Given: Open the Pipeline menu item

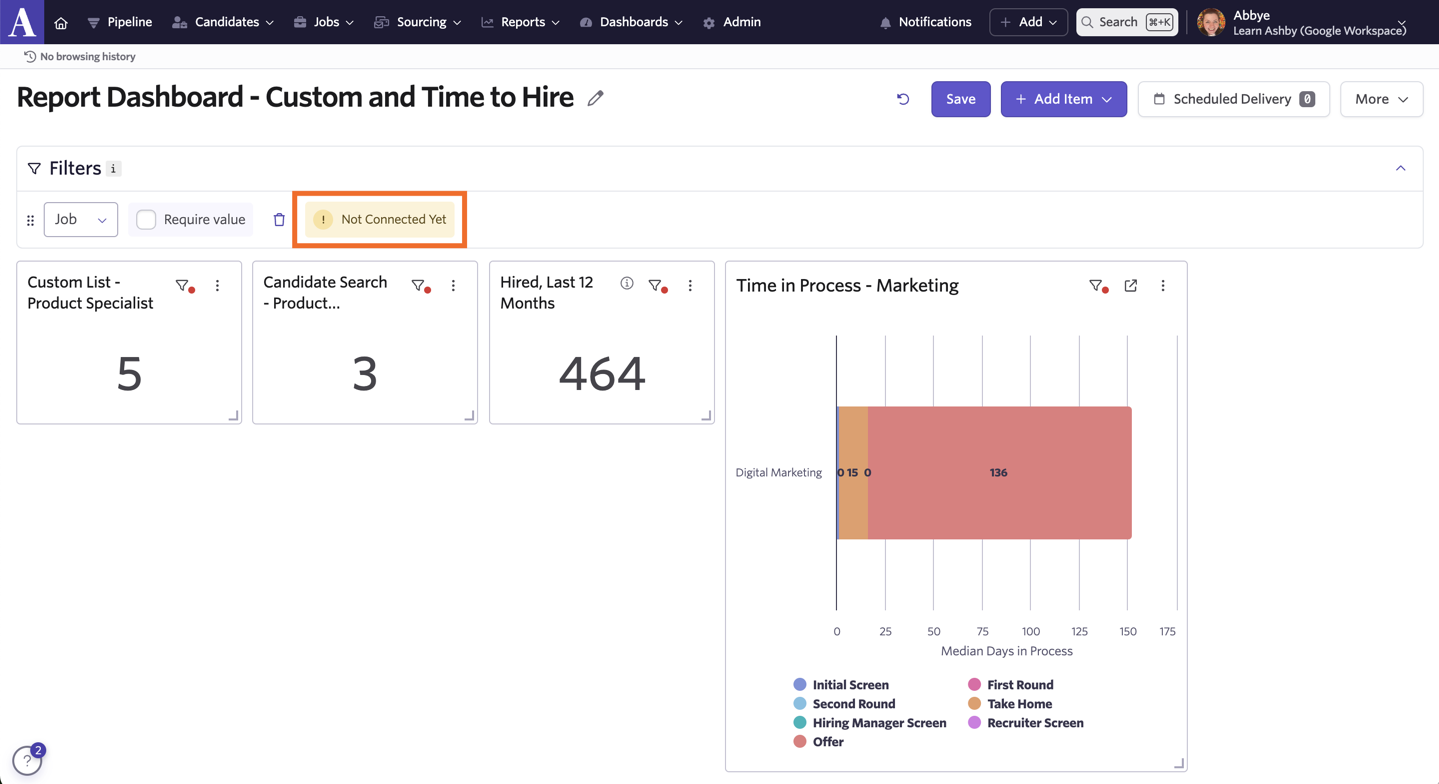Looking at the screenshot, I should (119, 22).
